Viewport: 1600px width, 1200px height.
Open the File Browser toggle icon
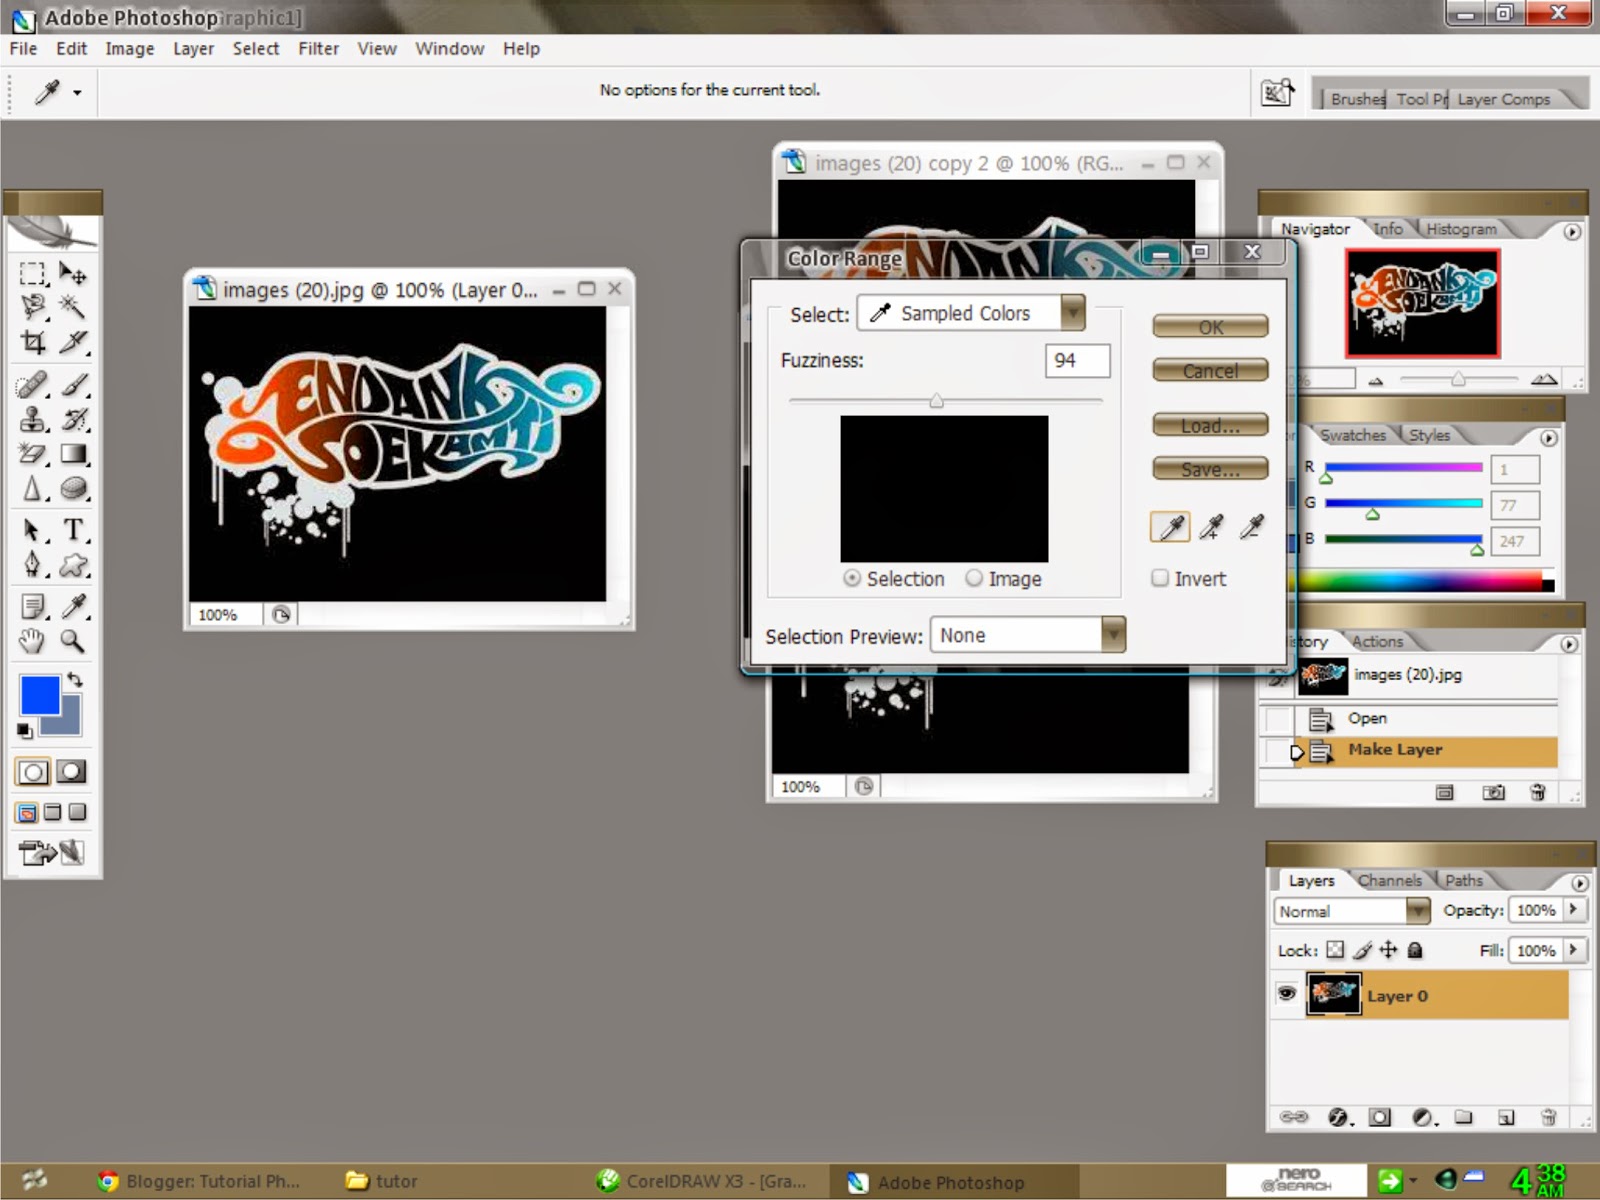tap(1277, 93)
